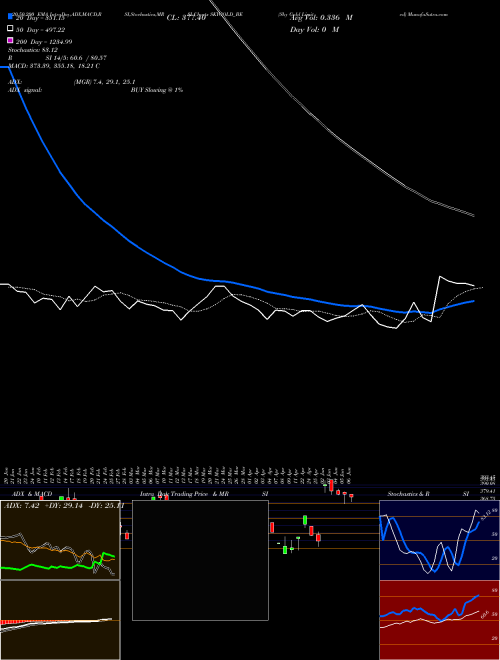
Task: Click the MACD: 373.39, 355.18 reading
Action: pos(54,66)
